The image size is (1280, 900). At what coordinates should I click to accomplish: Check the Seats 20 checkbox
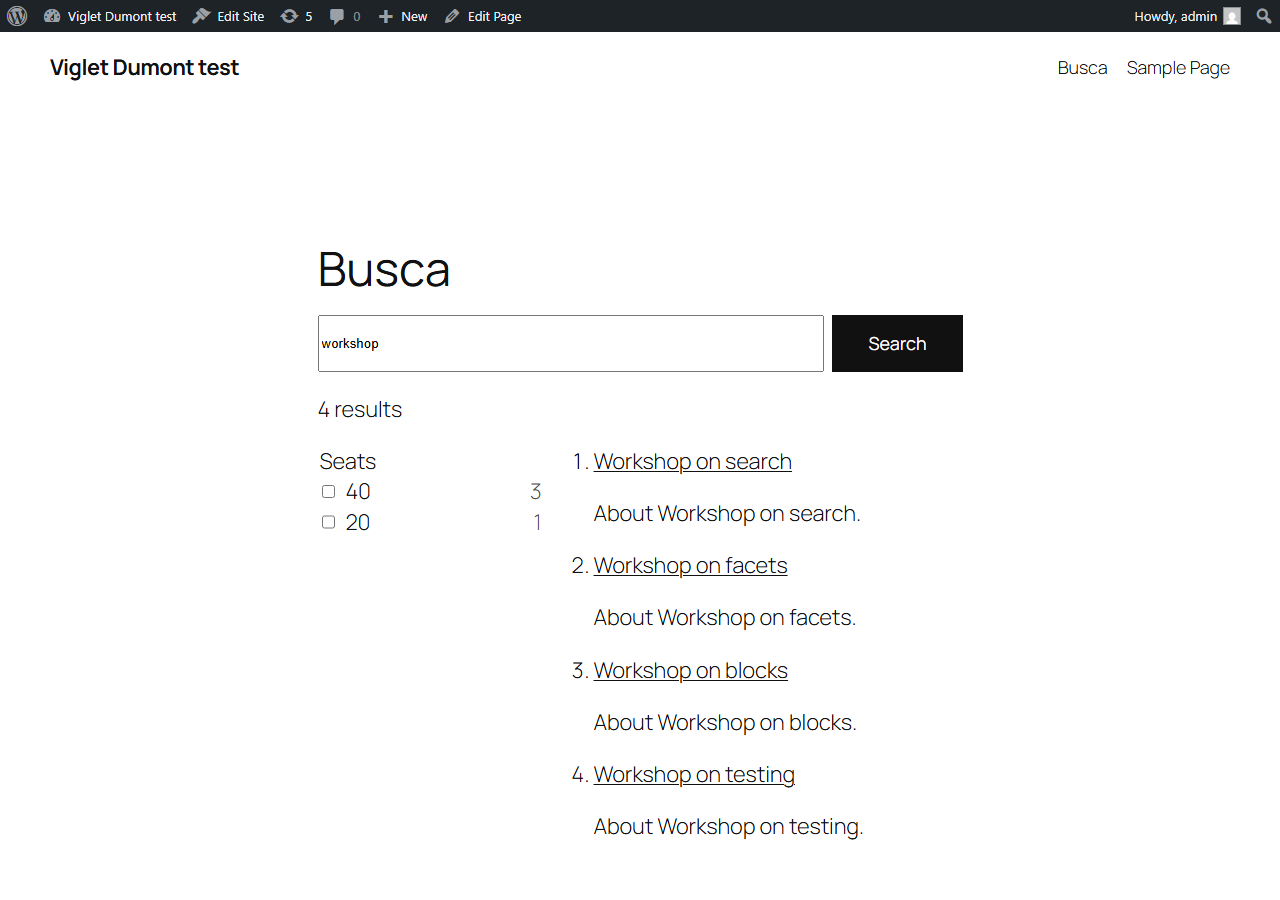click(x=328, y=522)
